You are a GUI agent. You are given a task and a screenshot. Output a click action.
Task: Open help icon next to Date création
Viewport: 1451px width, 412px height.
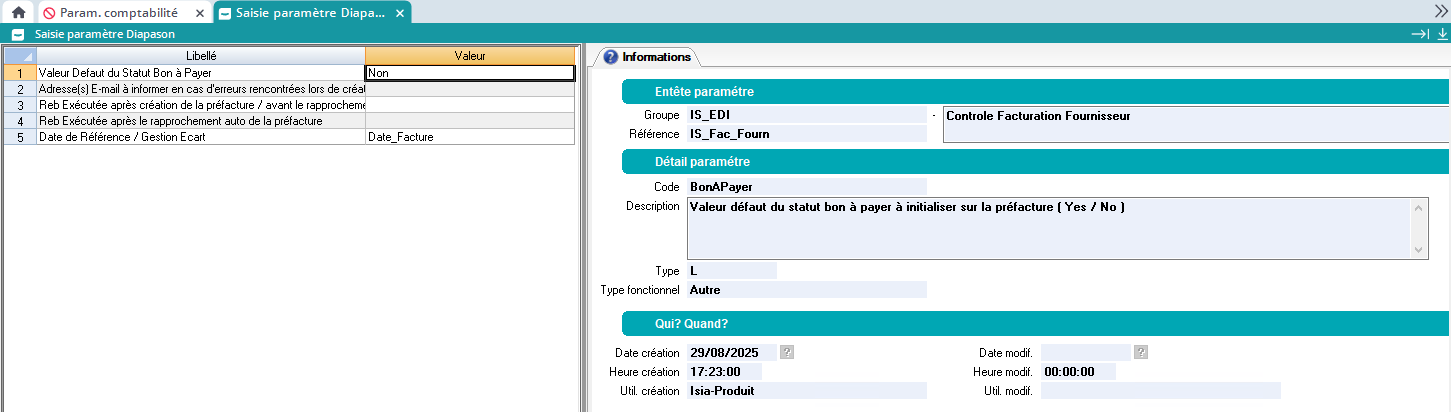[x=787, y=352]
